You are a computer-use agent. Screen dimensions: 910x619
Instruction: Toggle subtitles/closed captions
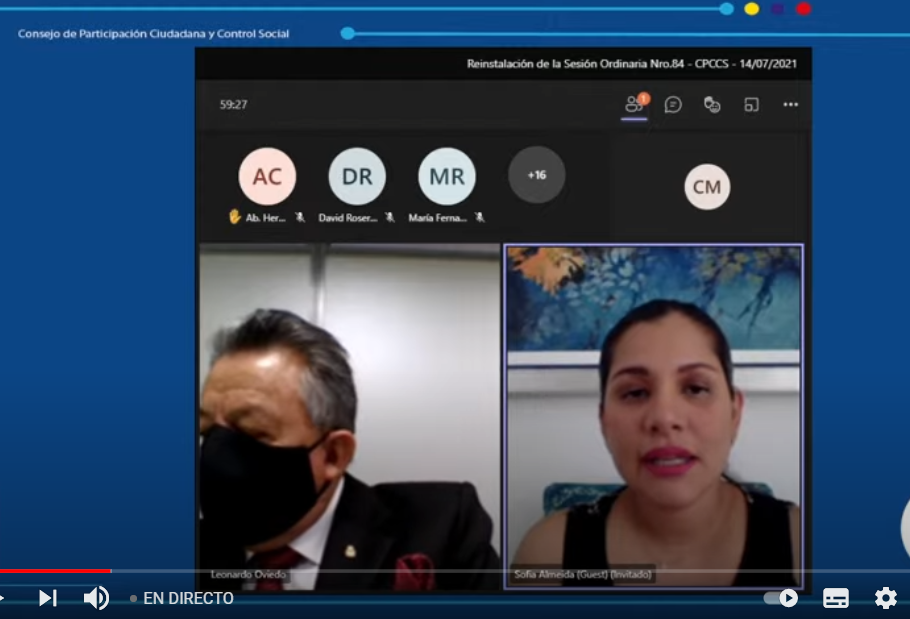[x=836, y=598]
